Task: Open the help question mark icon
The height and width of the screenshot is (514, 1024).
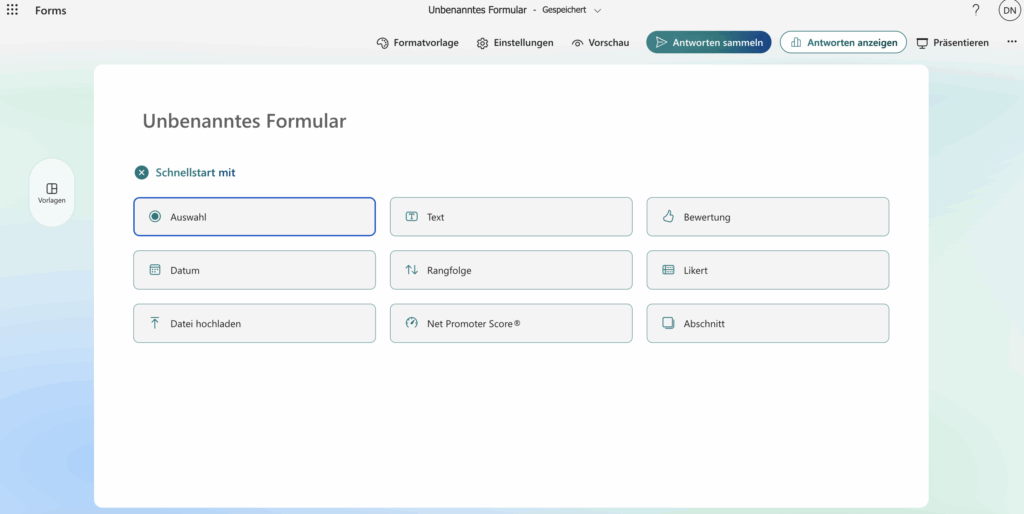Action: click(976, 10)
